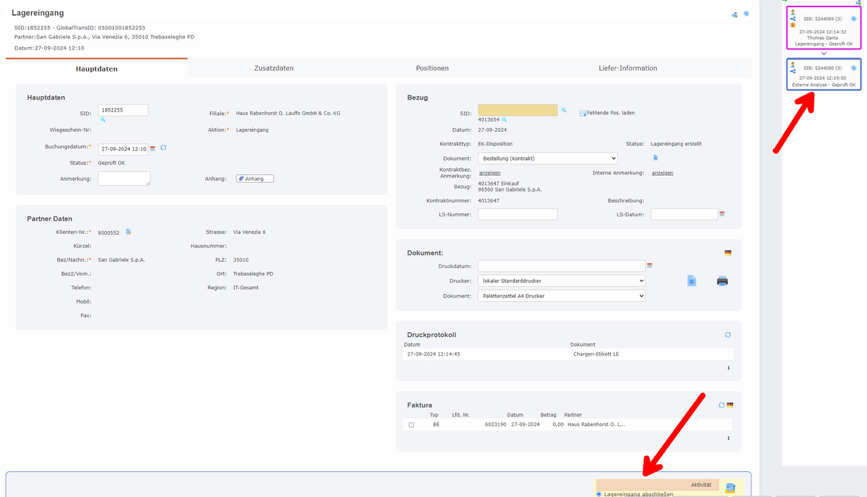The width and height of the screenshot is (867, 497).
Task: Click anzeigen link for Kontraktbez. Anmerkung
Action: [x=489, y=173]
